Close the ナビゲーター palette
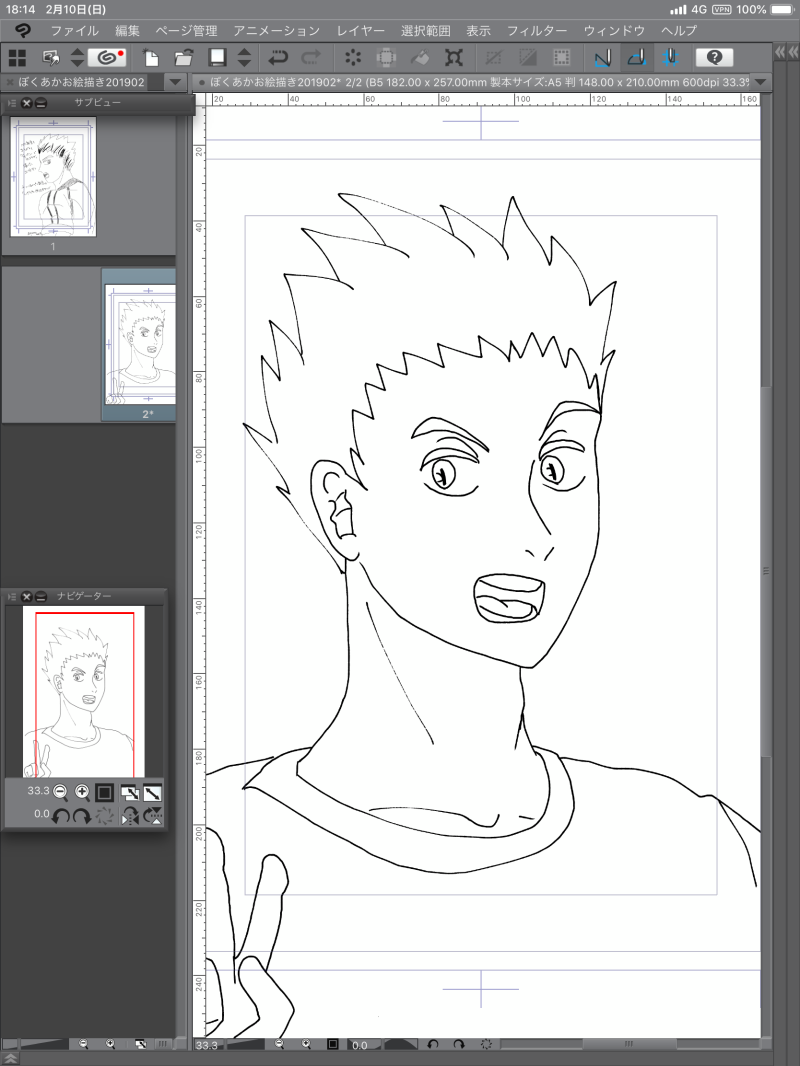Viewport: 800px width, 1066px height. click(27, 596)
